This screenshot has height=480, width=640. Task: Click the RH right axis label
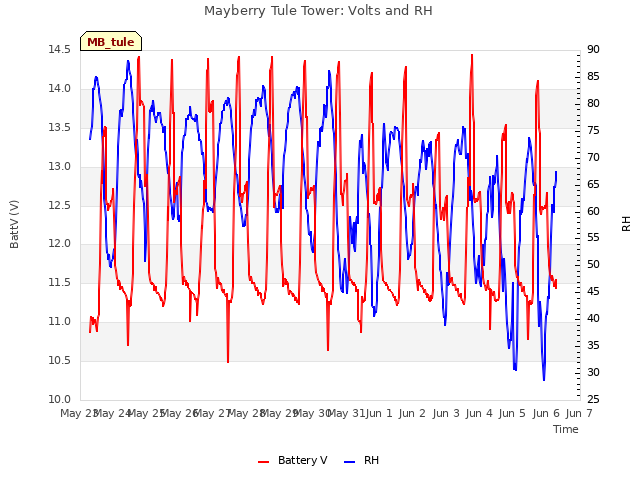tap(626, 224)
